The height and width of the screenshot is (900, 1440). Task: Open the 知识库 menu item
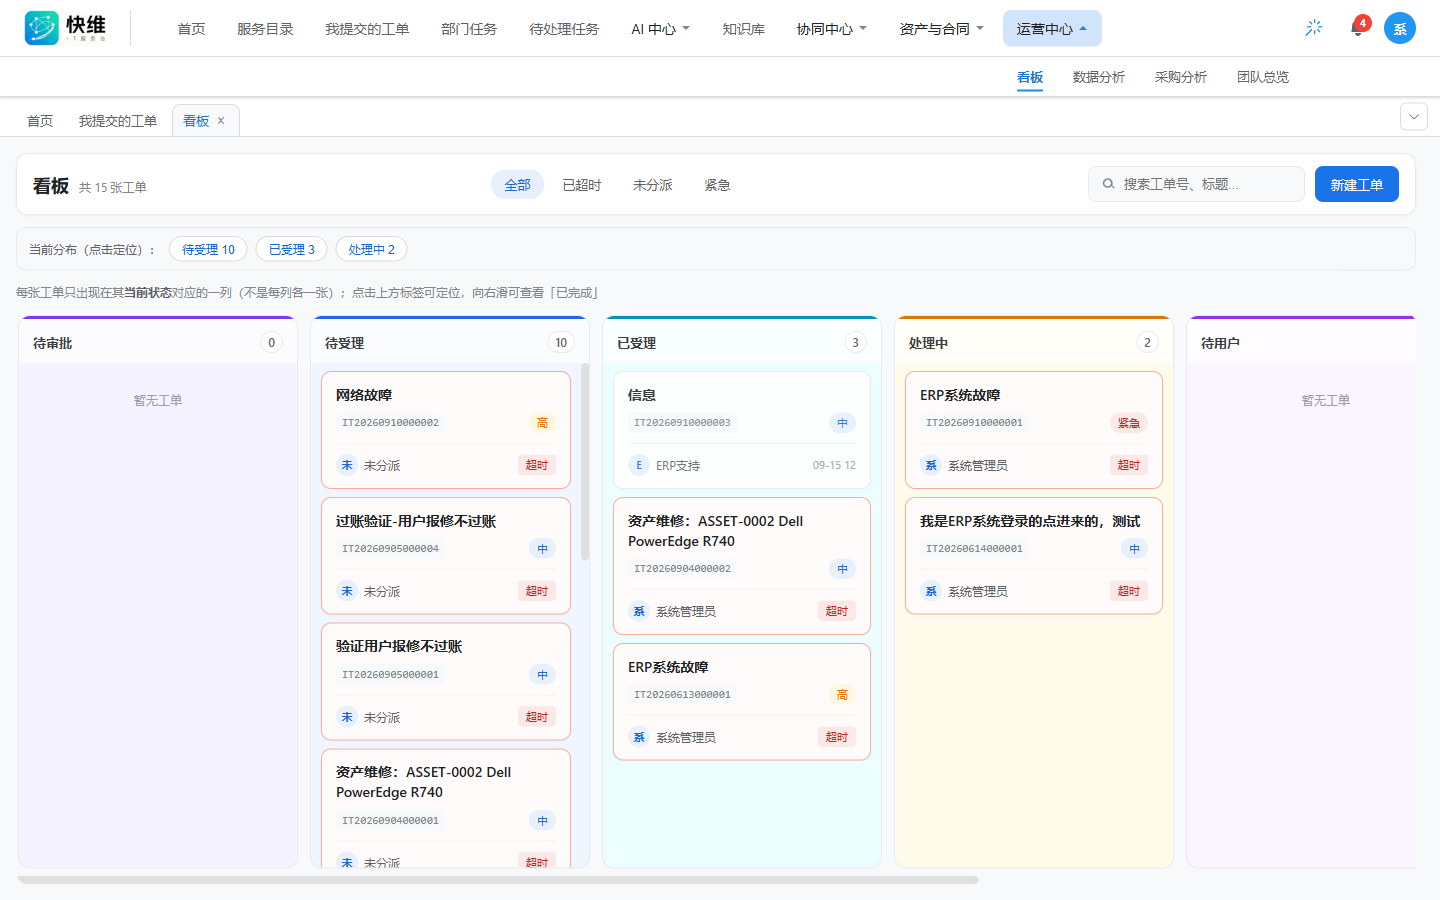(743, 29)
